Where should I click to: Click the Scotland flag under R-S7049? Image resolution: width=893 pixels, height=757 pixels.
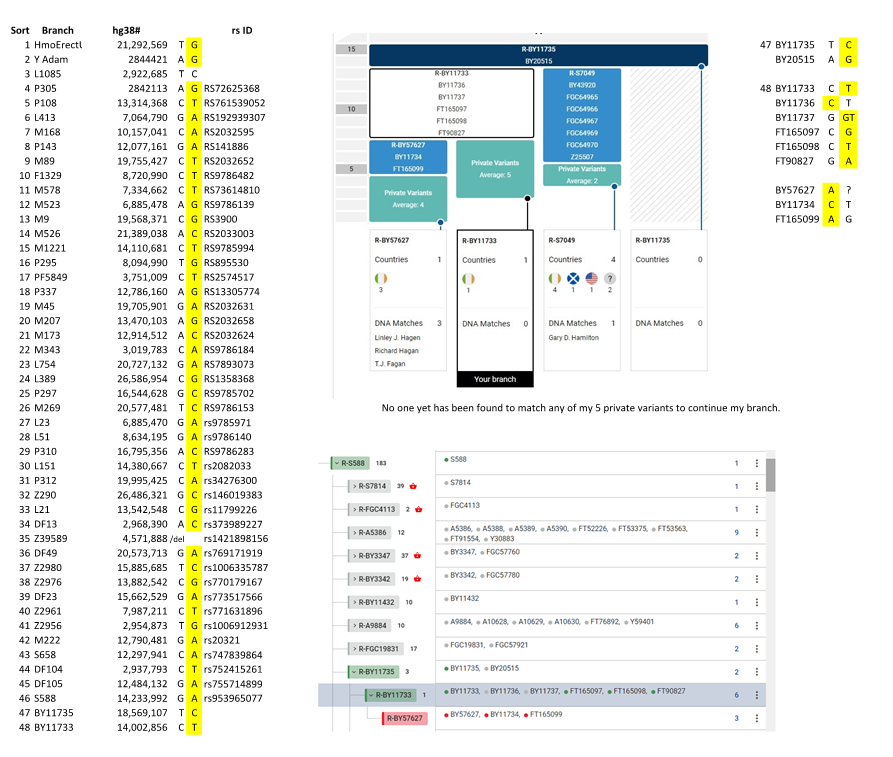(573, 279)
